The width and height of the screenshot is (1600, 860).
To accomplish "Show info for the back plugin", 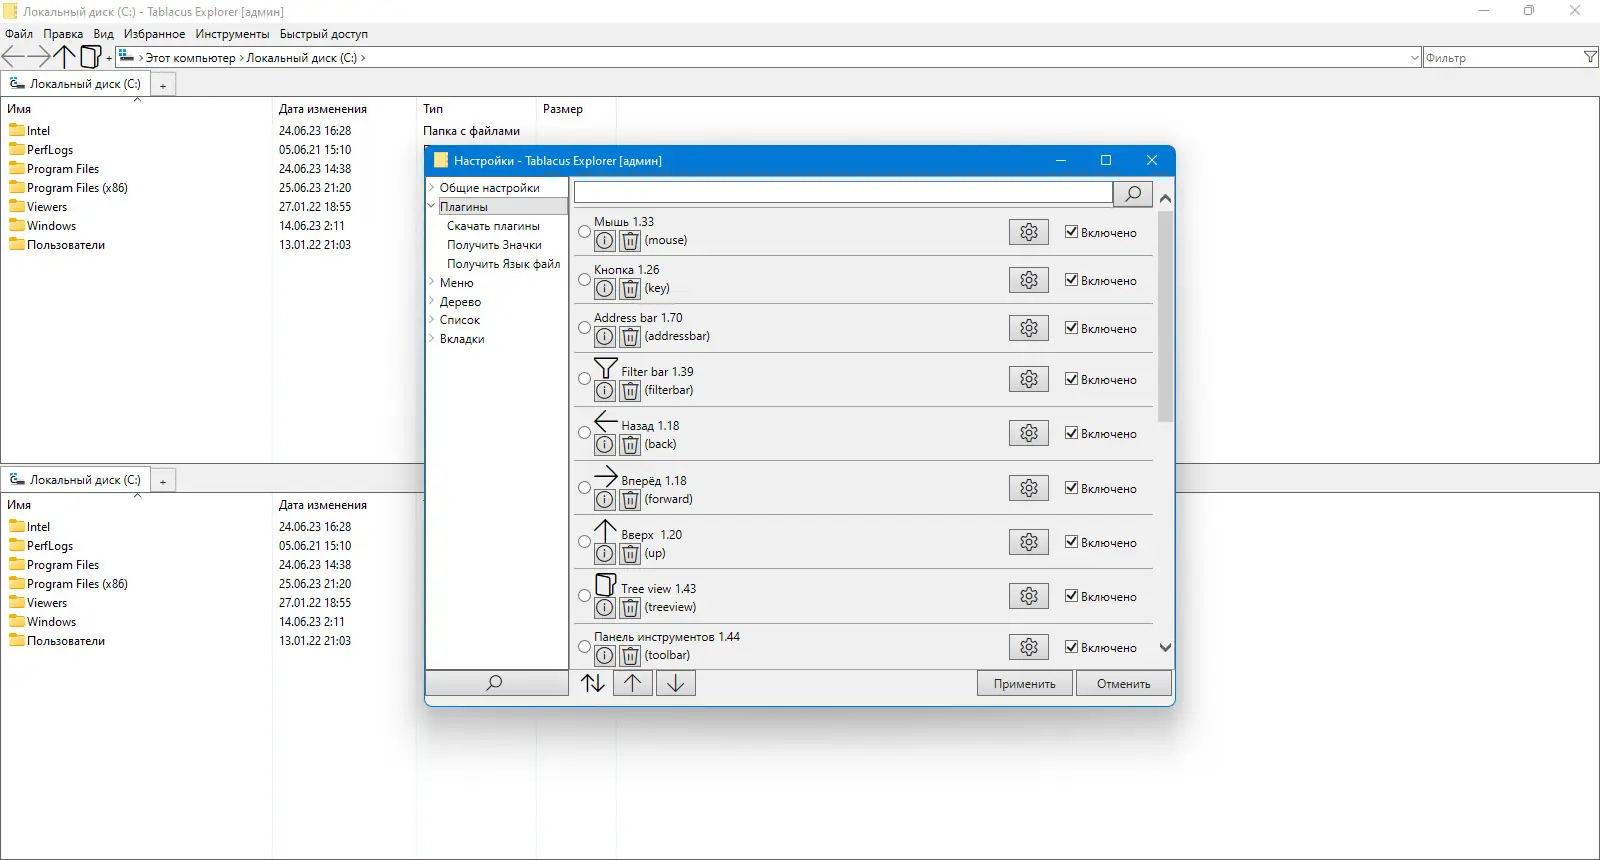I will (x=605, y=445).
